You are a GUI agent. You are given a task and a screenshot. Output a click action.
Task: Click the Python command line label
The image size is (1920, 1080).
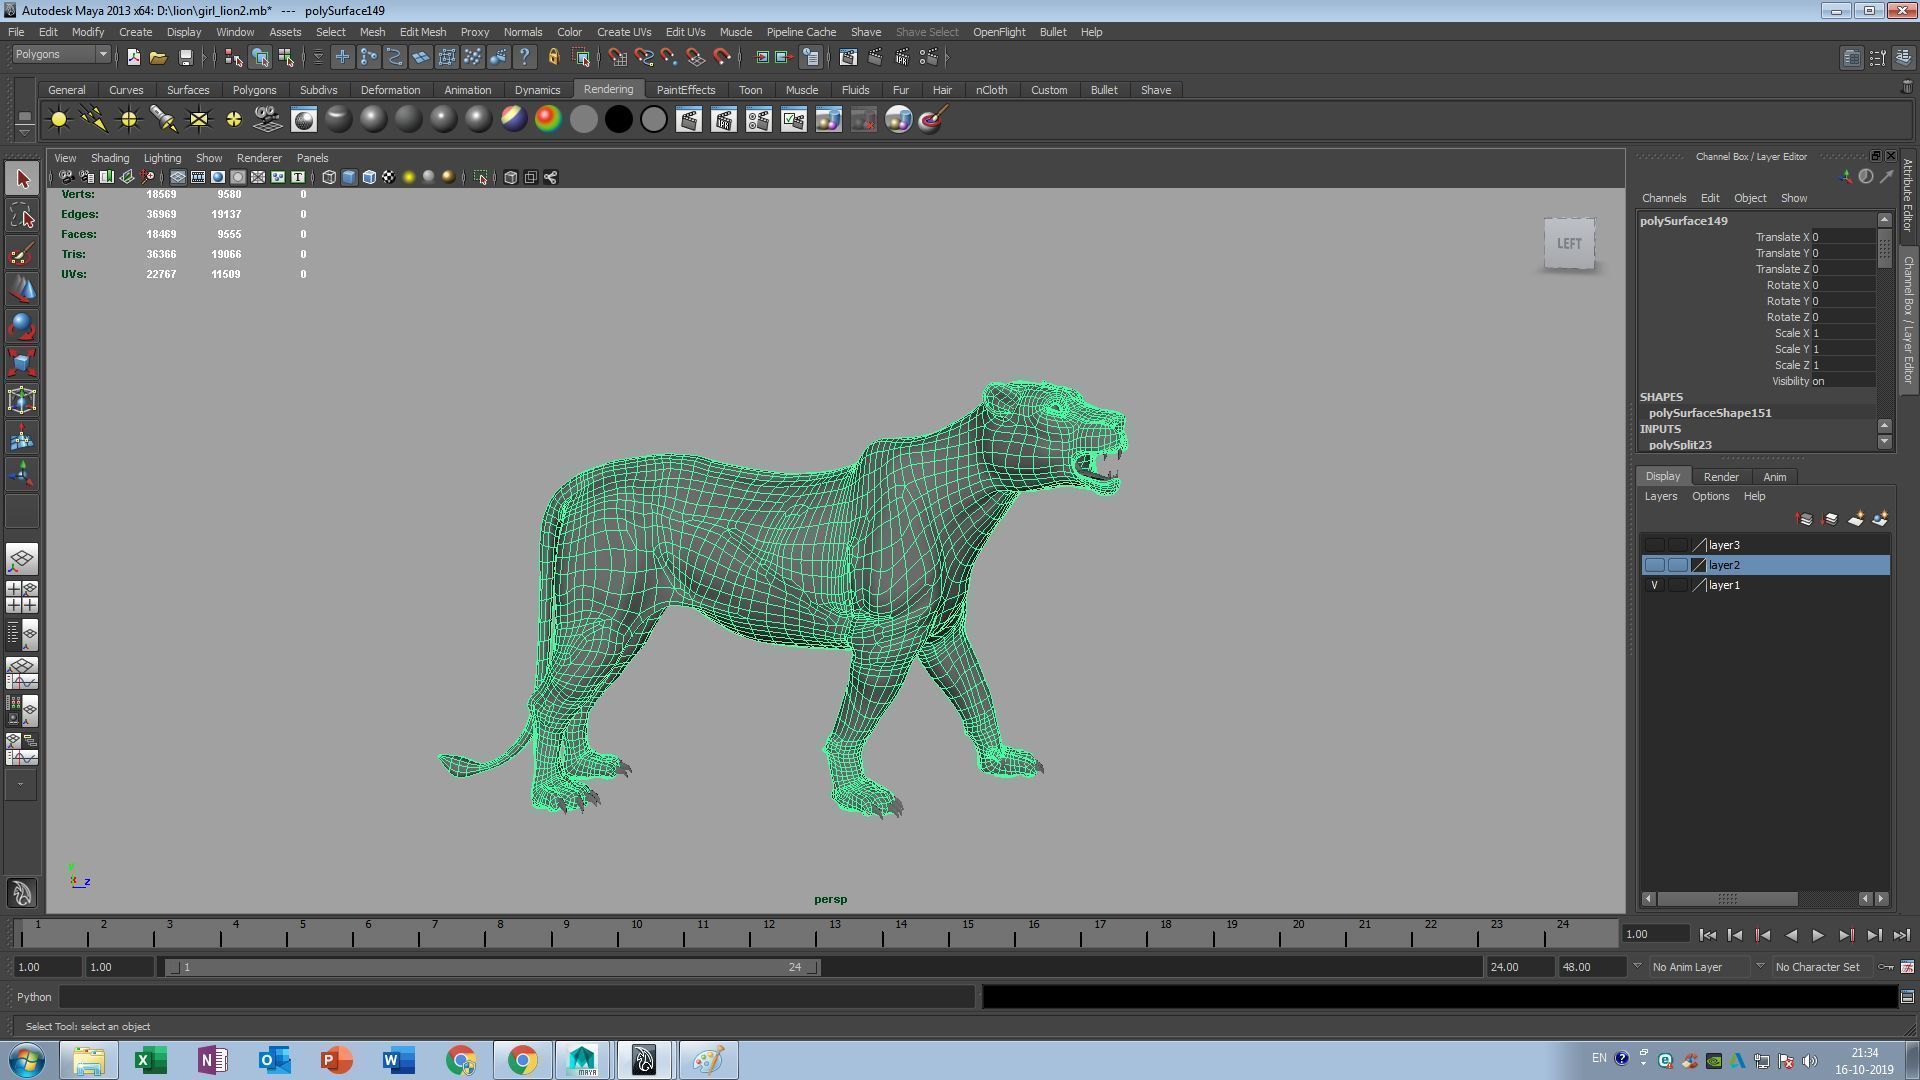tap(33, 997)
